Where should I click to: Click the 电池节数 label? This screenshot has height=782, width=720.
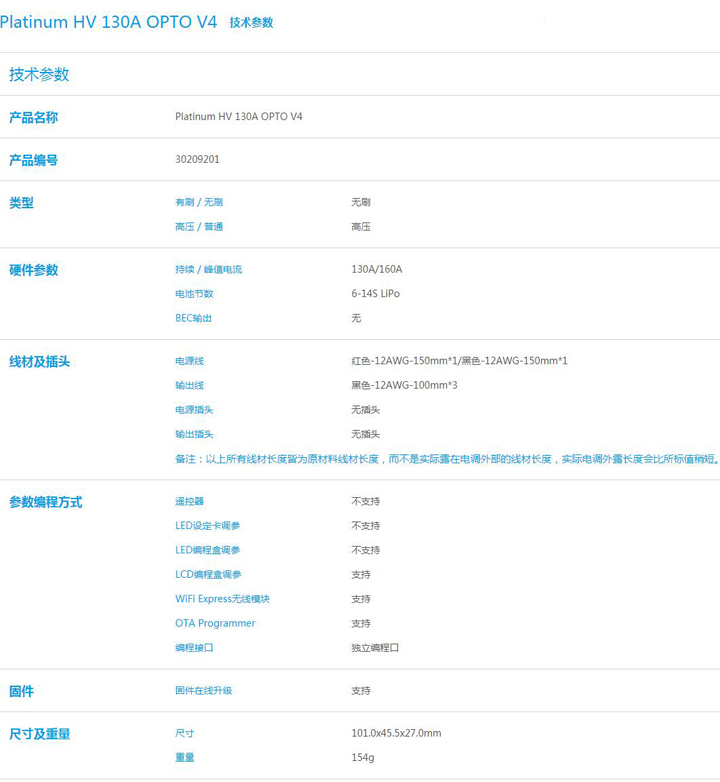point(194,294)
